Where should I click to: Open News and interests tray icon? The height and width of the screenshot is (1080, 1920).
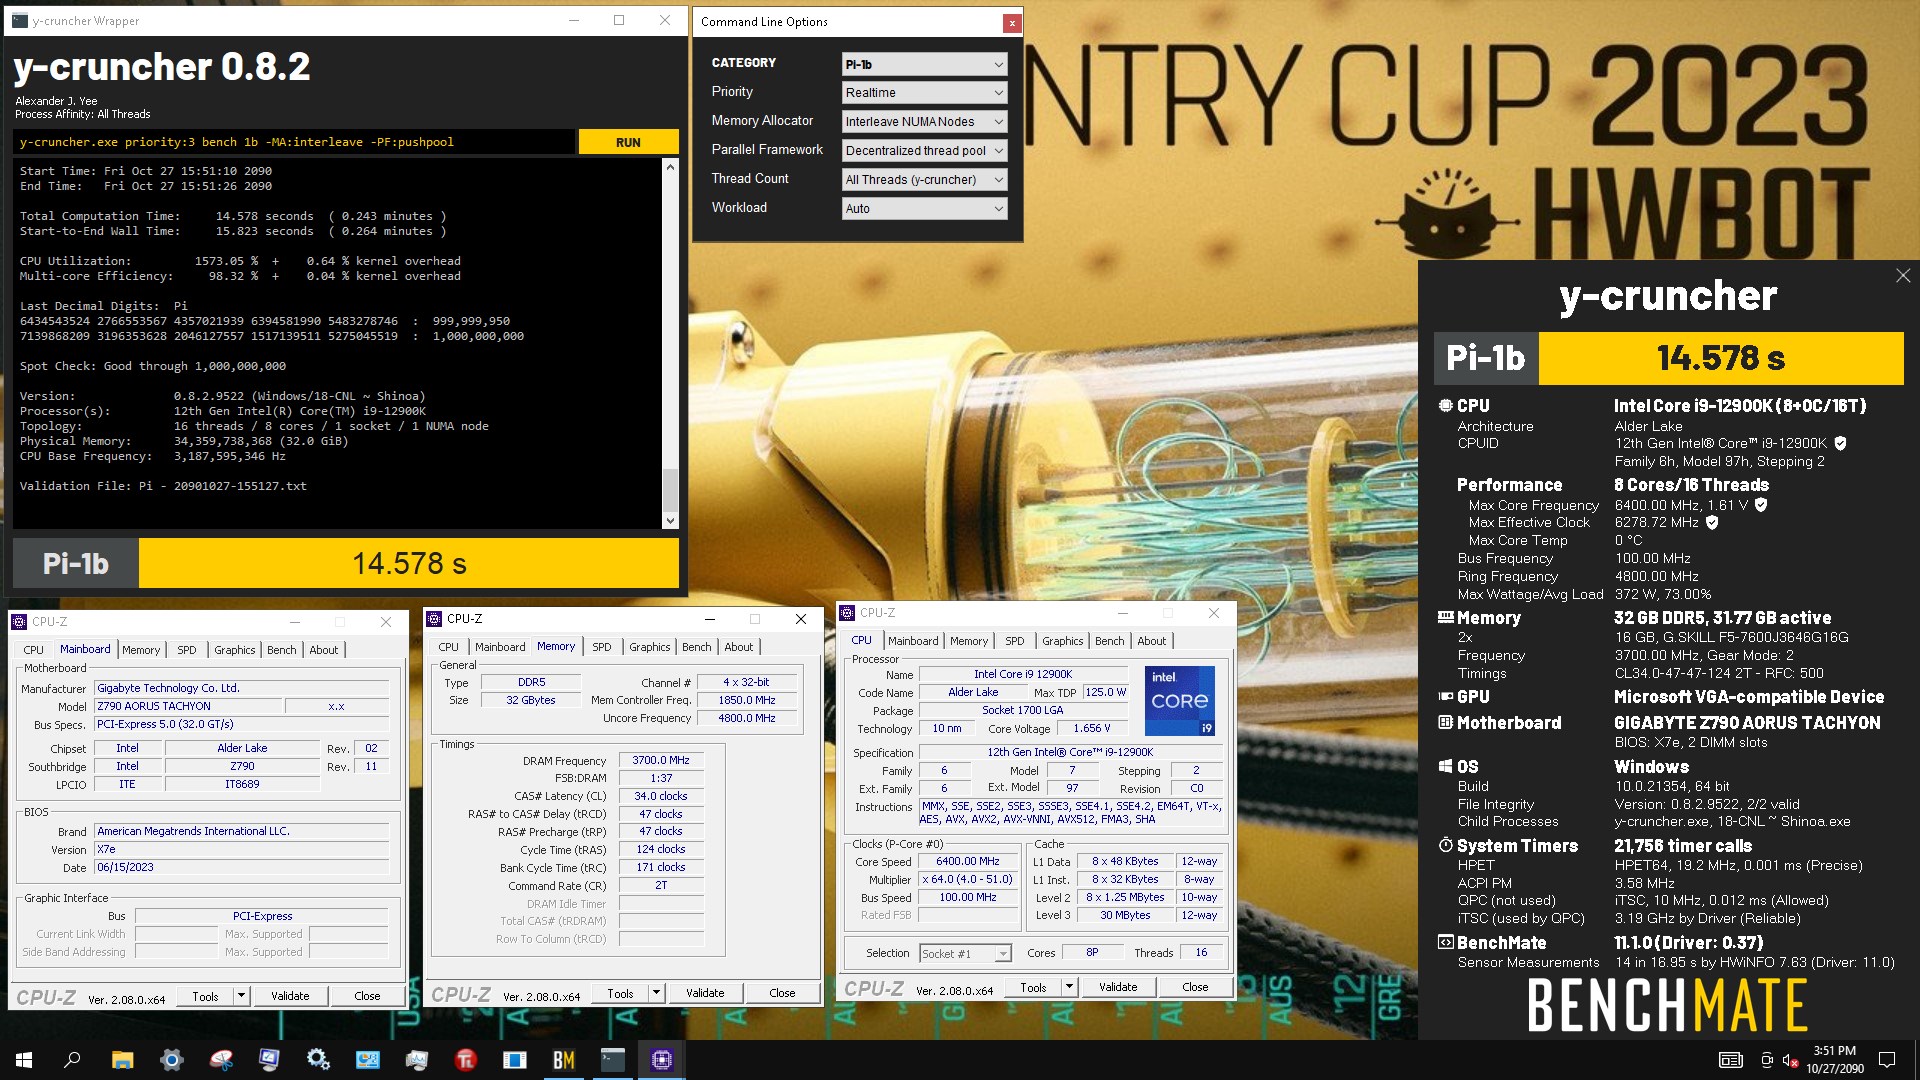tap(1730, 1060)
